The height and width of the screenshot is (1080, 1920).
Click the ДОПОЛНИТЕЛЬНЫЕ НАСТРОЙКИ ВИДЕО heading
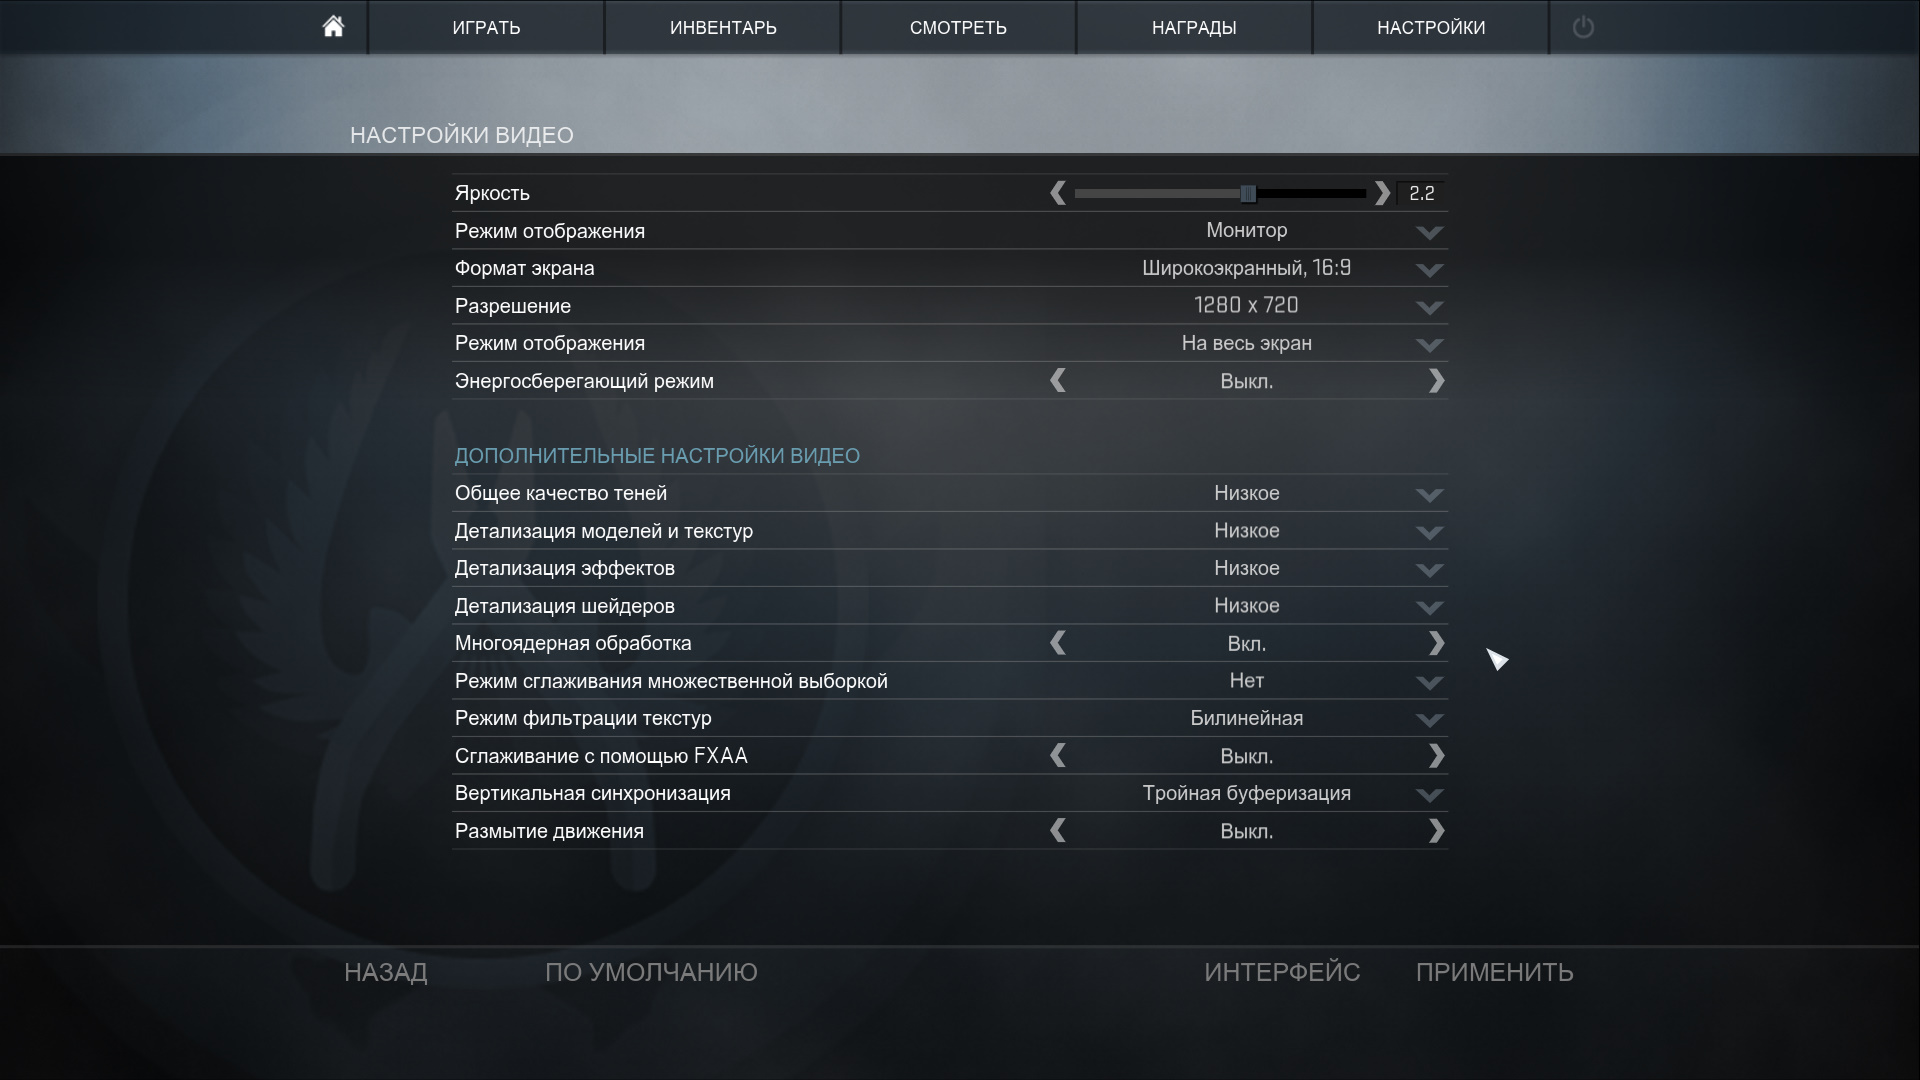(x=657, y=456)
